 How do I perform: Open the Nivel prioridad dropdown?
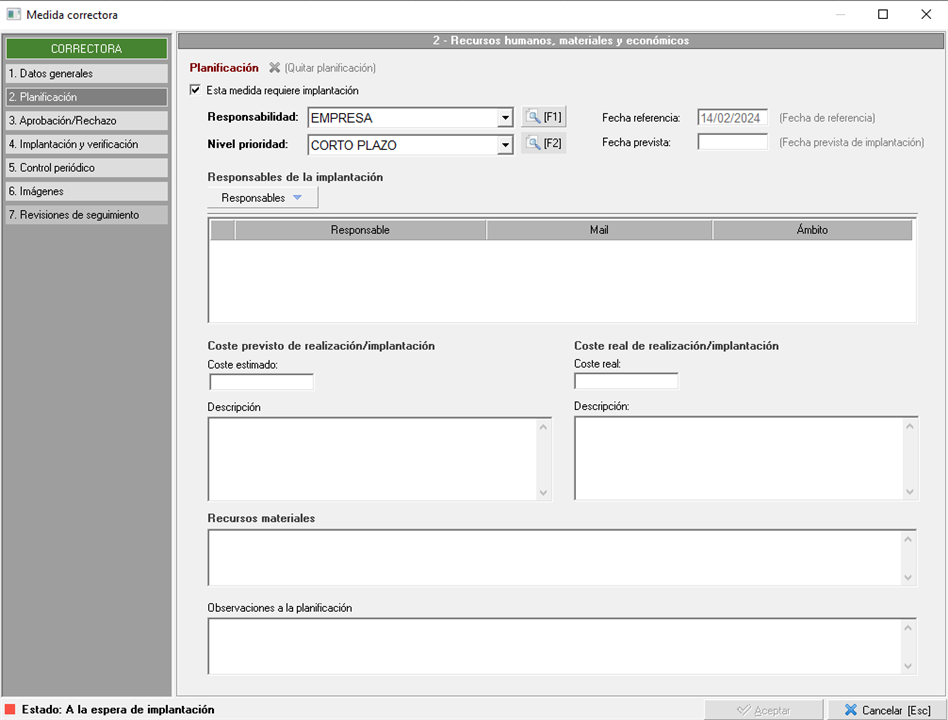pos(505,145)
